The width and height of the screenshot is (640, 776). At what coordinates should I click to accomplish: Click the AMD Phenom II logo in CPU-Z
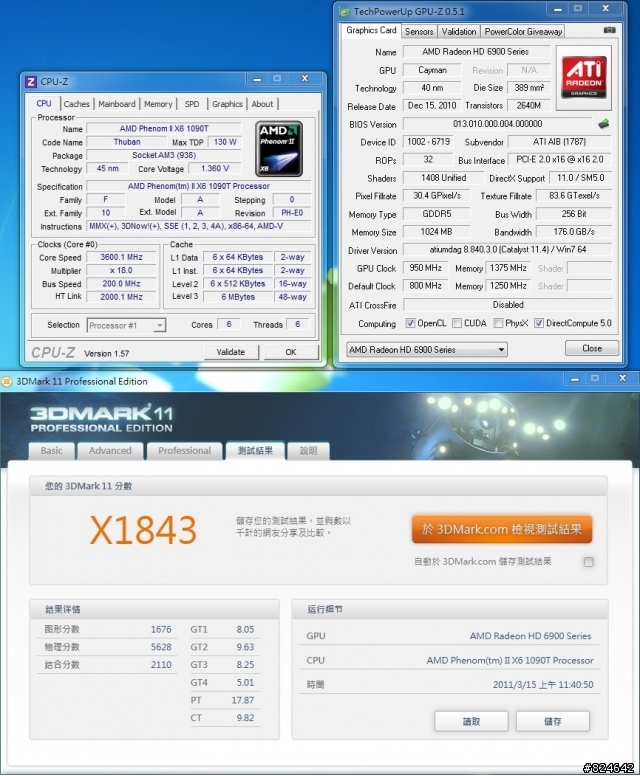(x=279, y=148)
